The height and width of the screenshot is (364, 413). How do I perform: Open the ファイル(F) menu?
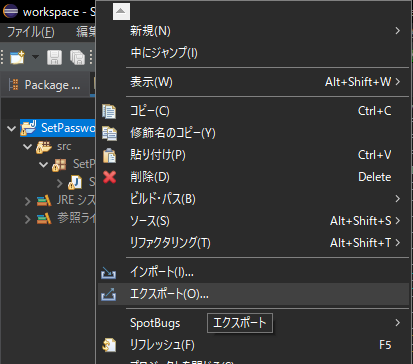coord(31,32)
